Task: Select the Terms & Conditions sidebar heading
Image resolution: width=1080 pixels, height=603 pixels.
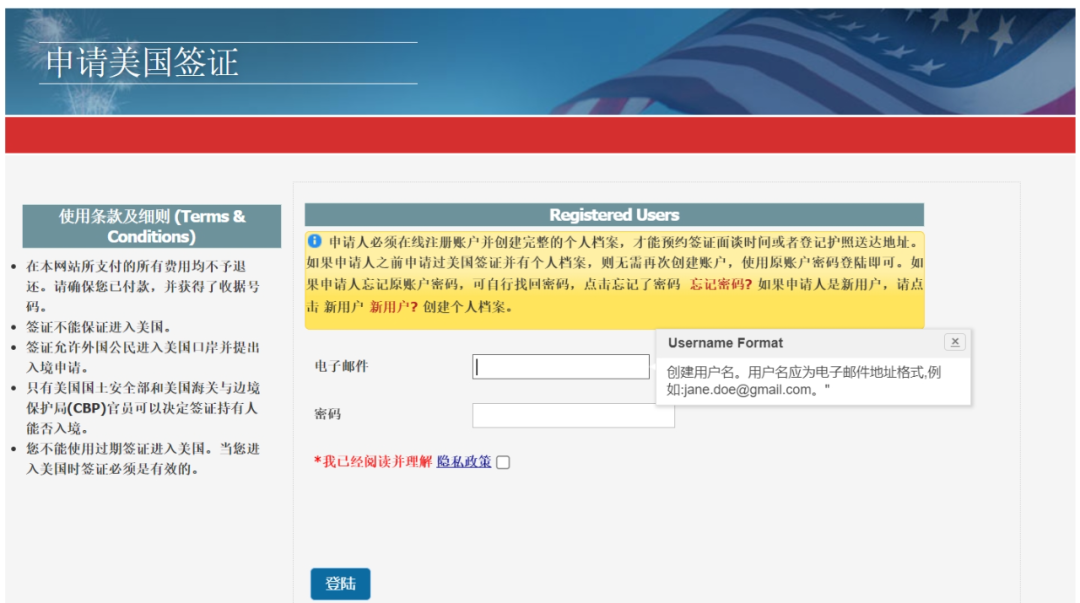Action: (x=150, y=226)
